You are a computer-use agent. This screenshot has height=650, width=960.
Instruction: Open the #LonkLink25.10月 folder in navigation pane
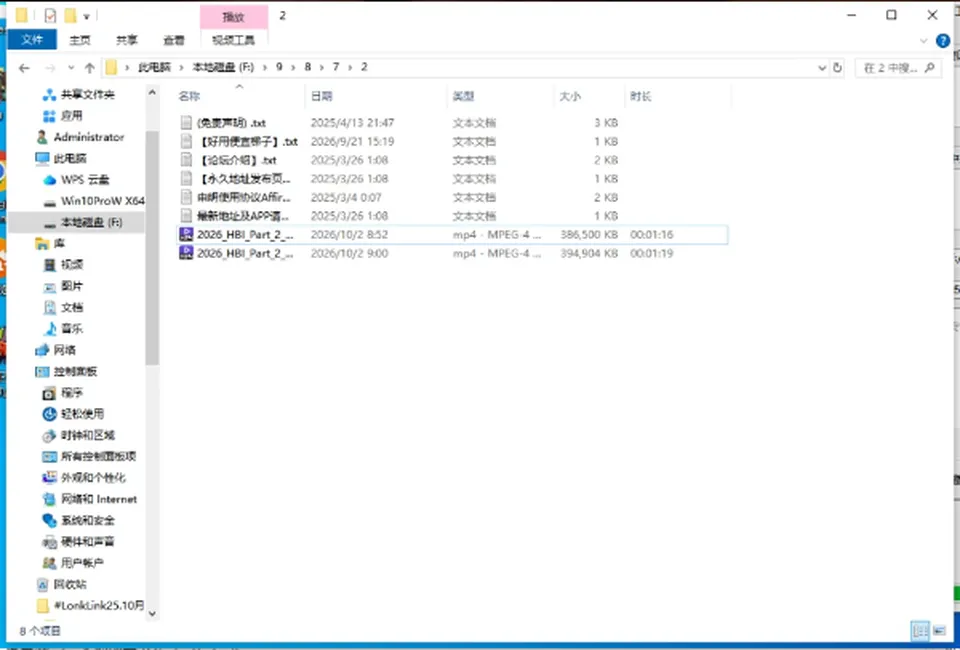(91, 606)
